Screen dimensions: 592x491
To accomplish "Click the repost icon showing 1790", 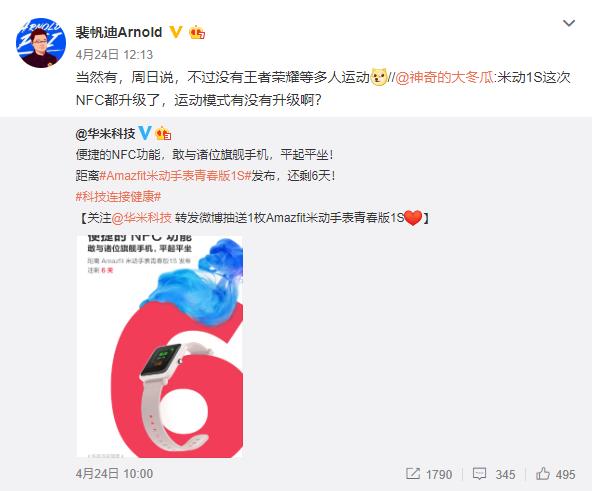I will [x=413, y=474].
